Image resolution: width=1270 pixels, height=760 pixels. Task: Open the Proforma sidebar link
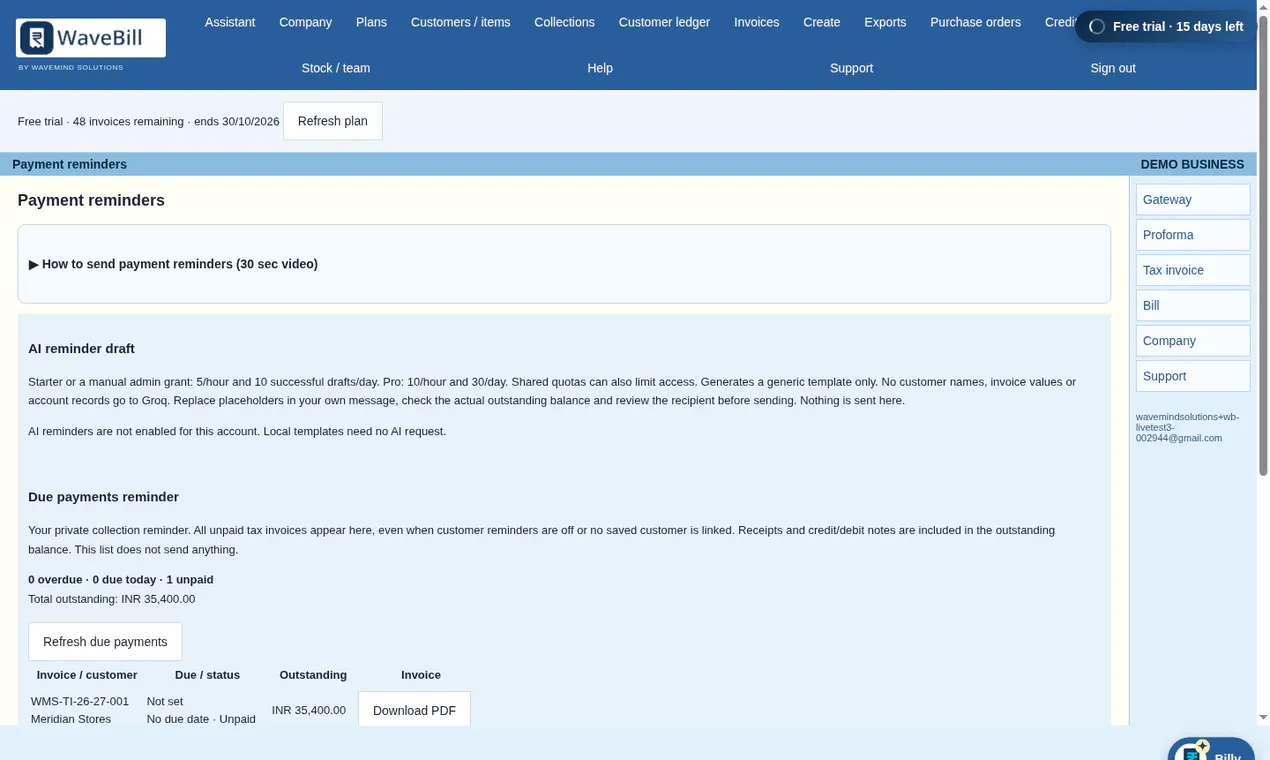point(1193,235)
